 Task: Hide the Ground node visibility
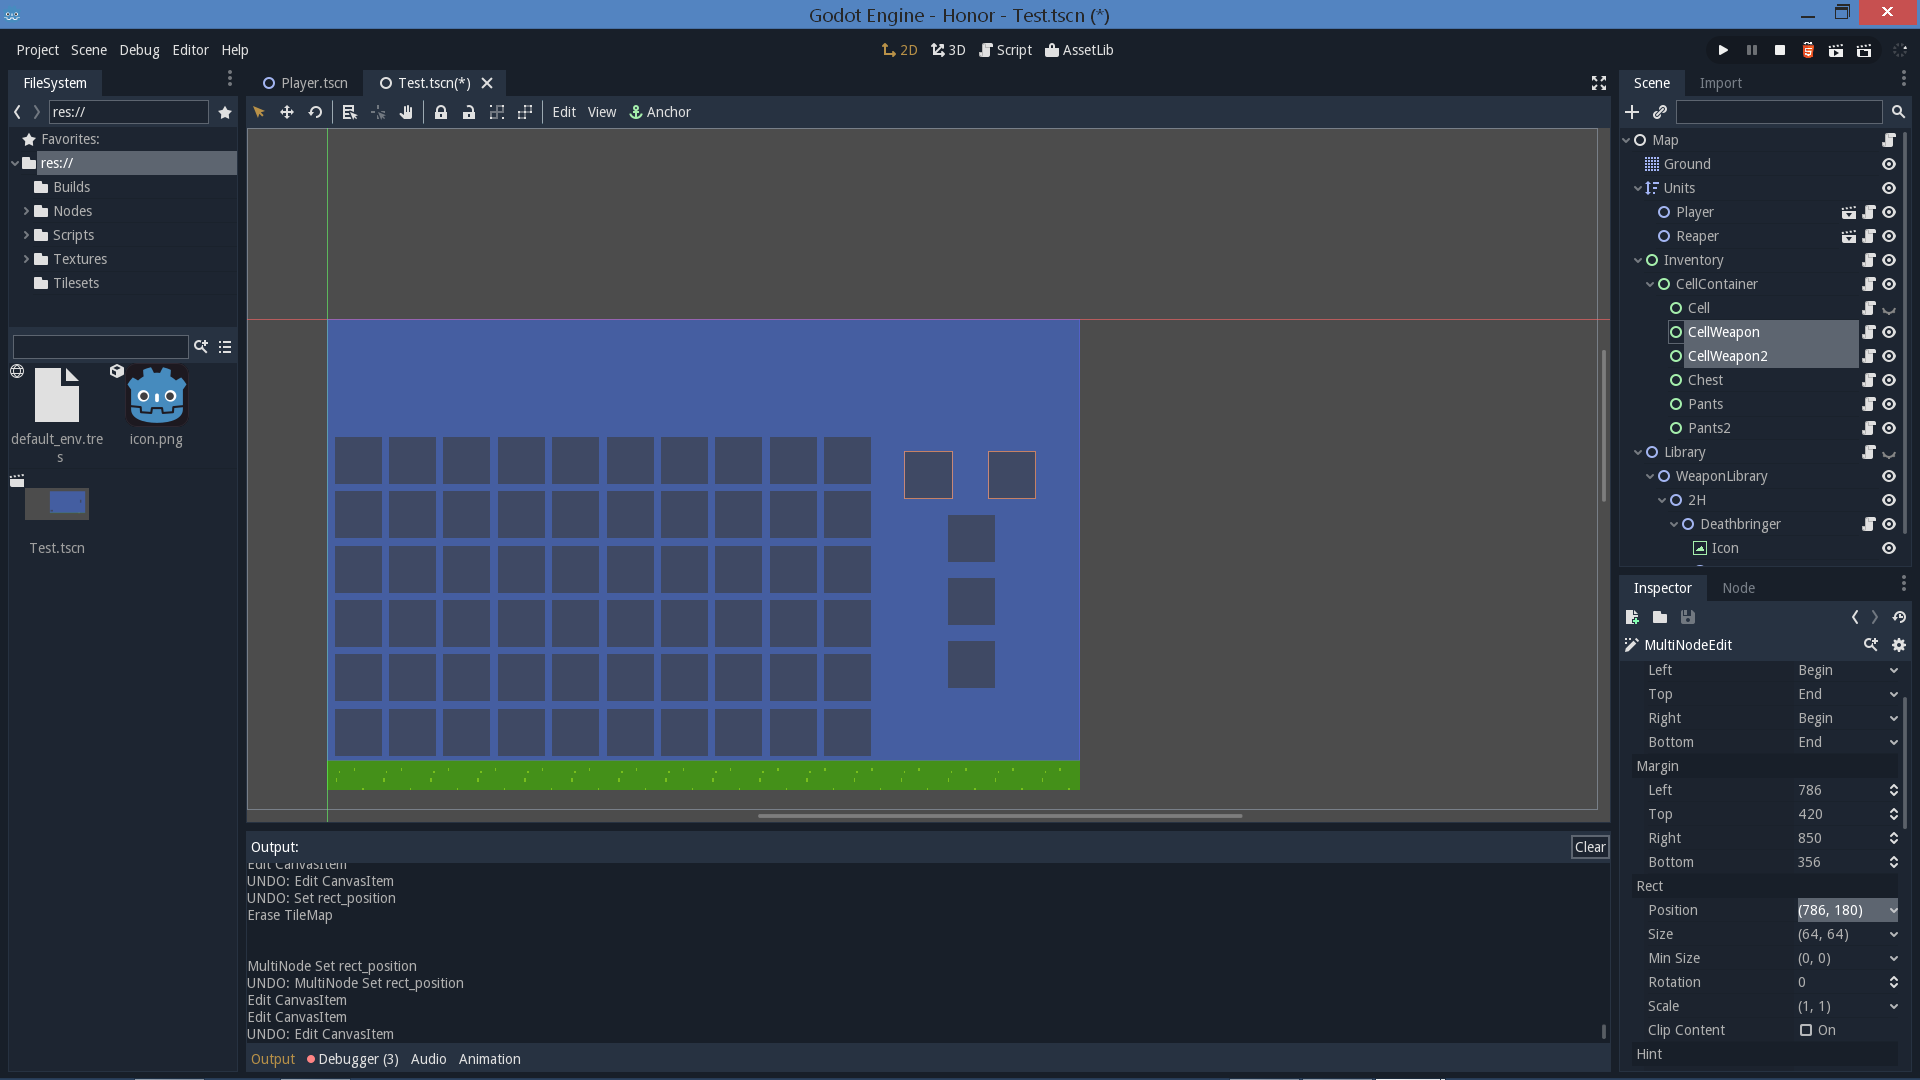pos(1889,164)
